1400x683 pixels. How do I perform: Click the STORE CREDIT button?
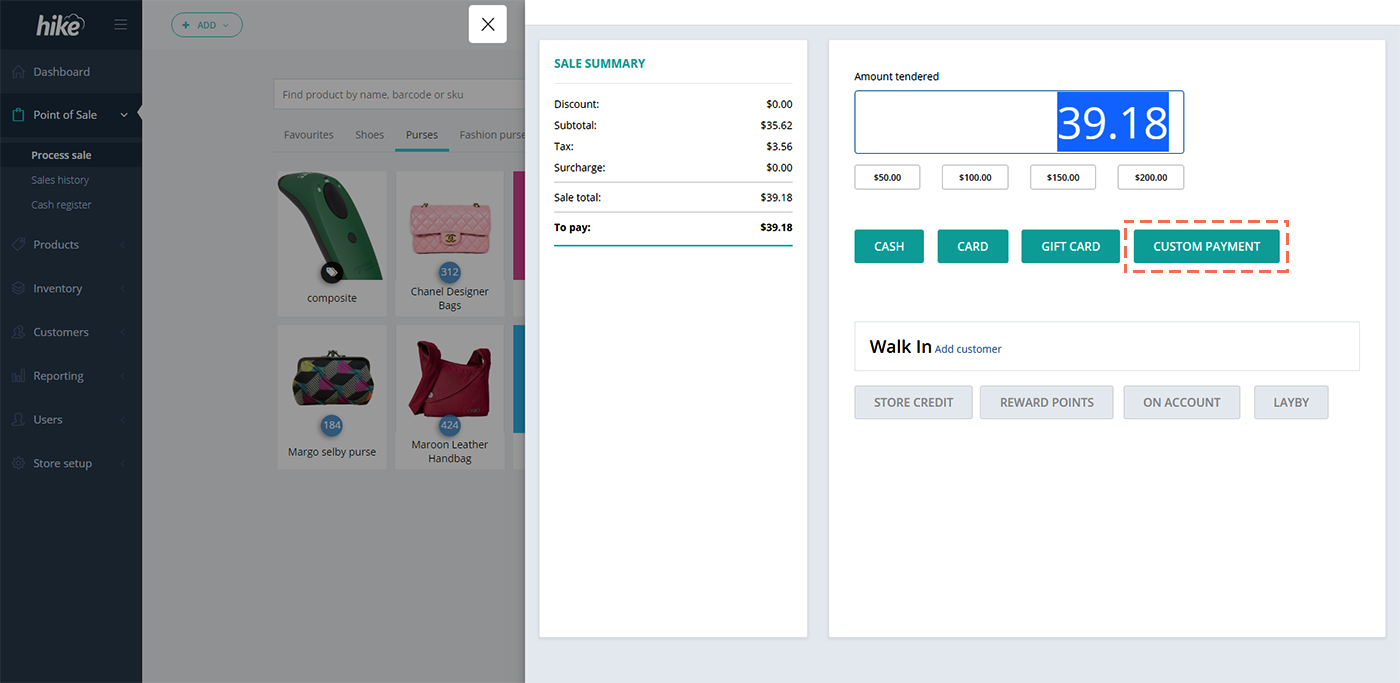(914, 402)
